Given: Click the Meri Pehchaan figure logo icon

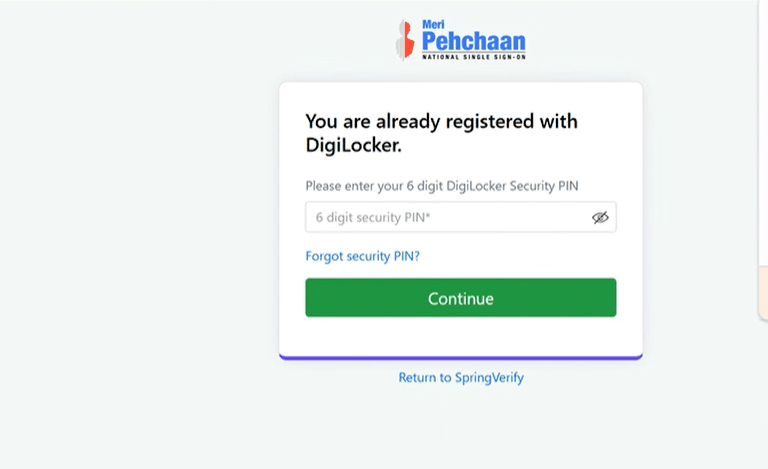Looking at the screenshot, I should pyautogui.click(x=404, y=40).
